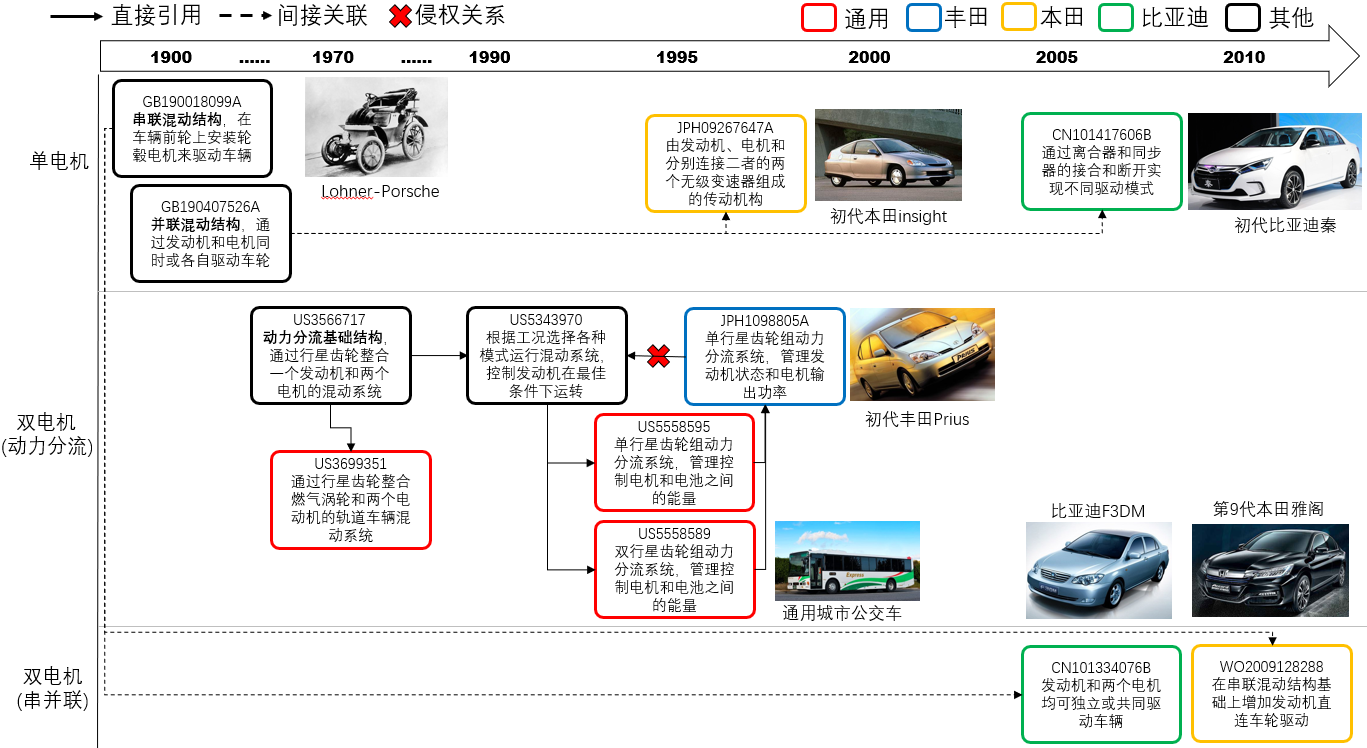Open the Lohner-Porsche vintage car photo
Image resolution: width=1367 pixels, height=748 pixels.
(376, 127)
